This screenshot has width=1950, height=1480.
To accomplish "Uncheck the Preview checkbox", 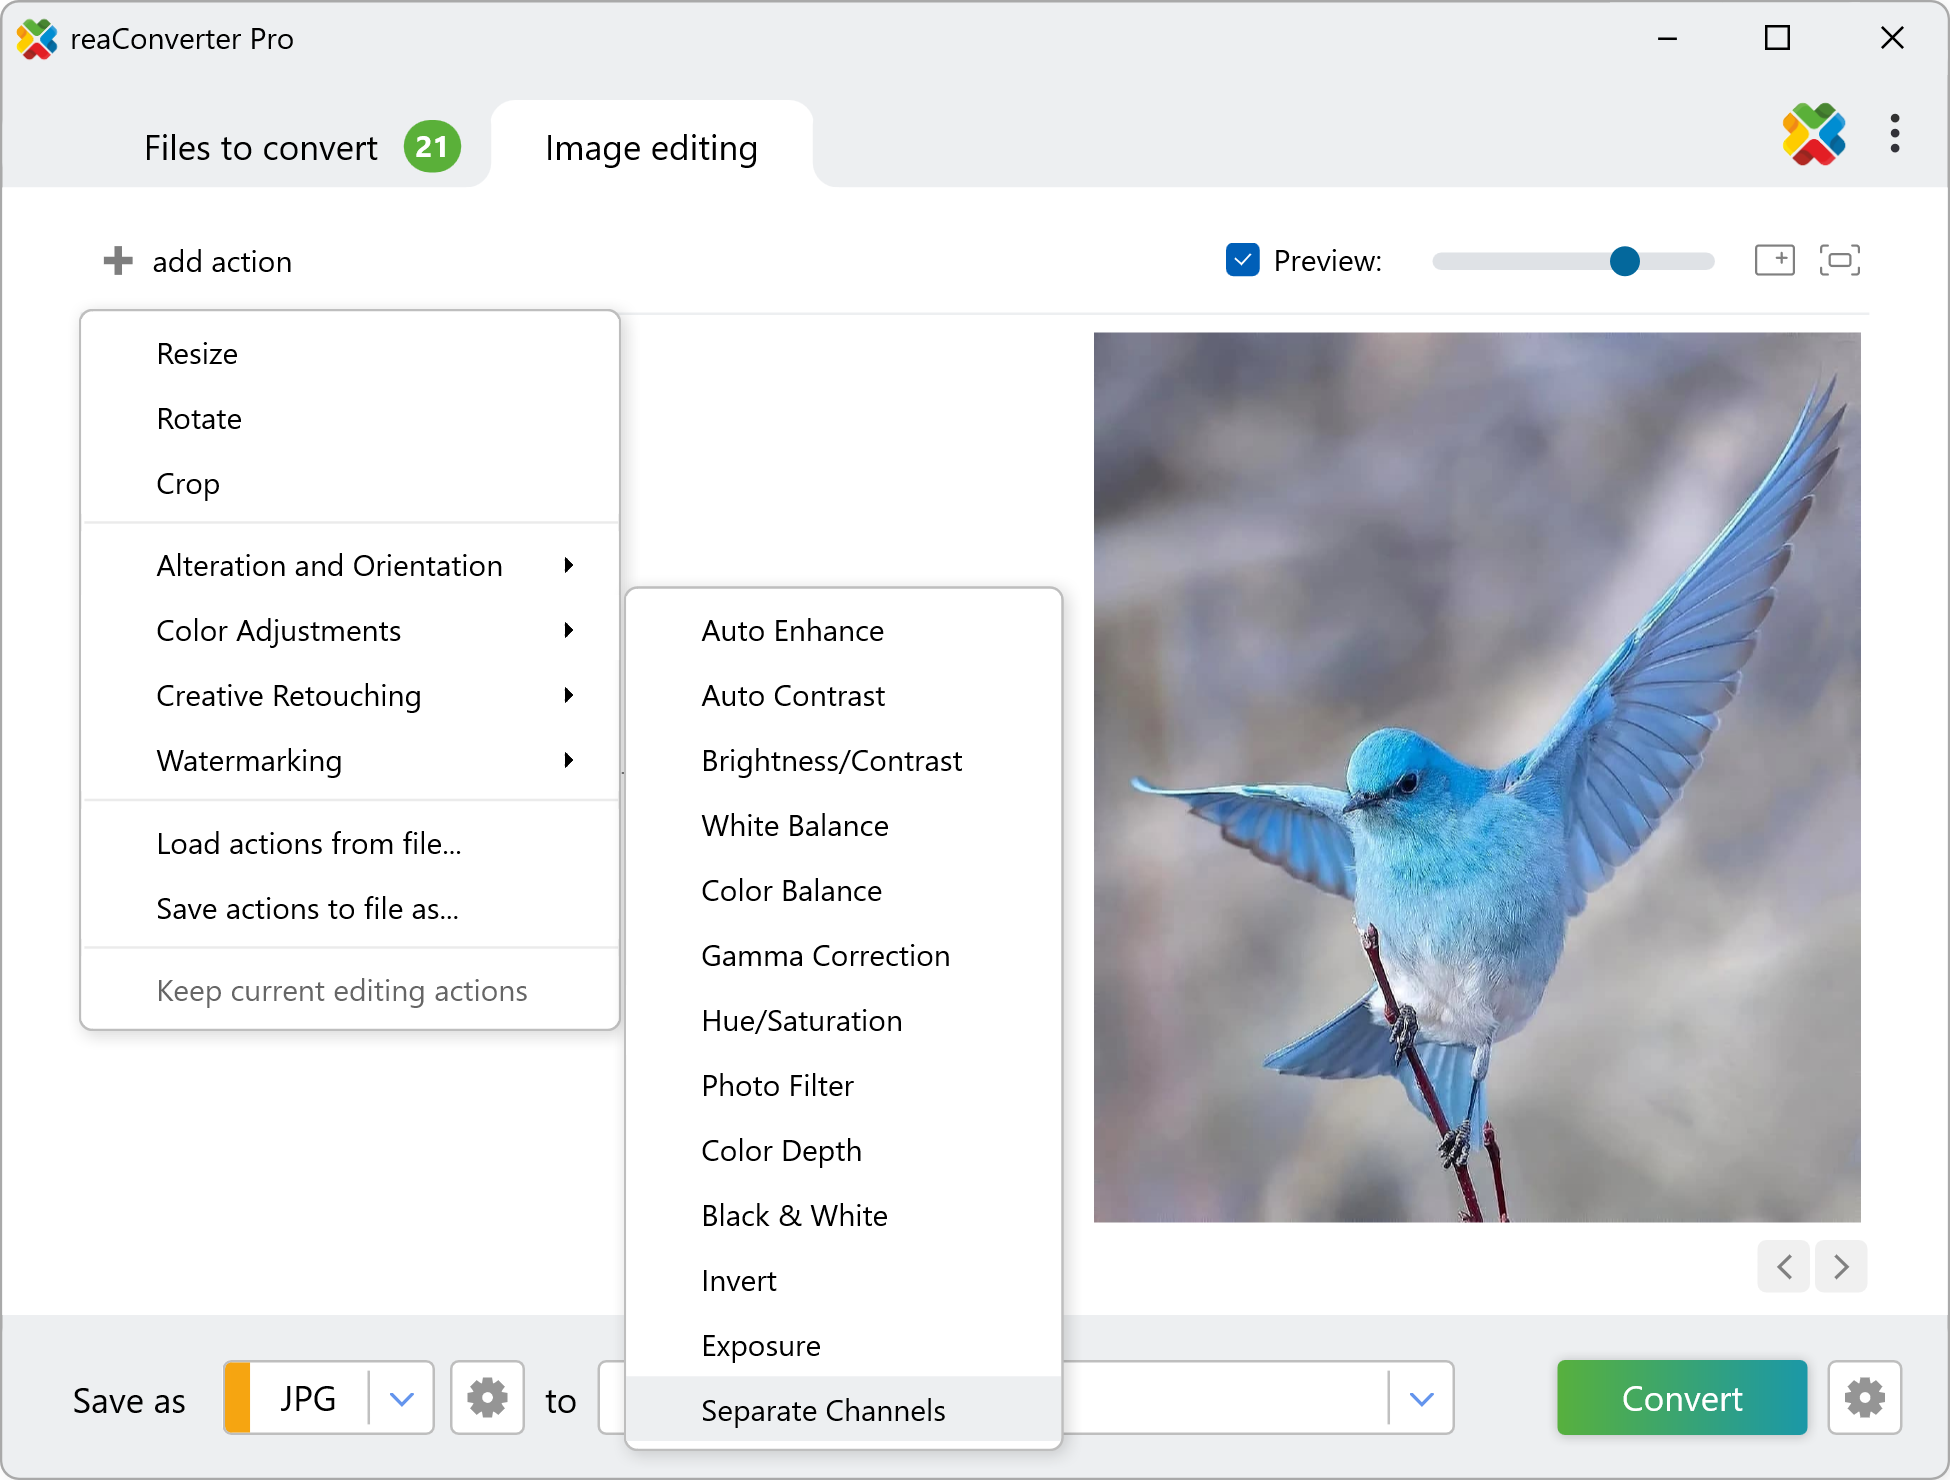I will 1242,261.
